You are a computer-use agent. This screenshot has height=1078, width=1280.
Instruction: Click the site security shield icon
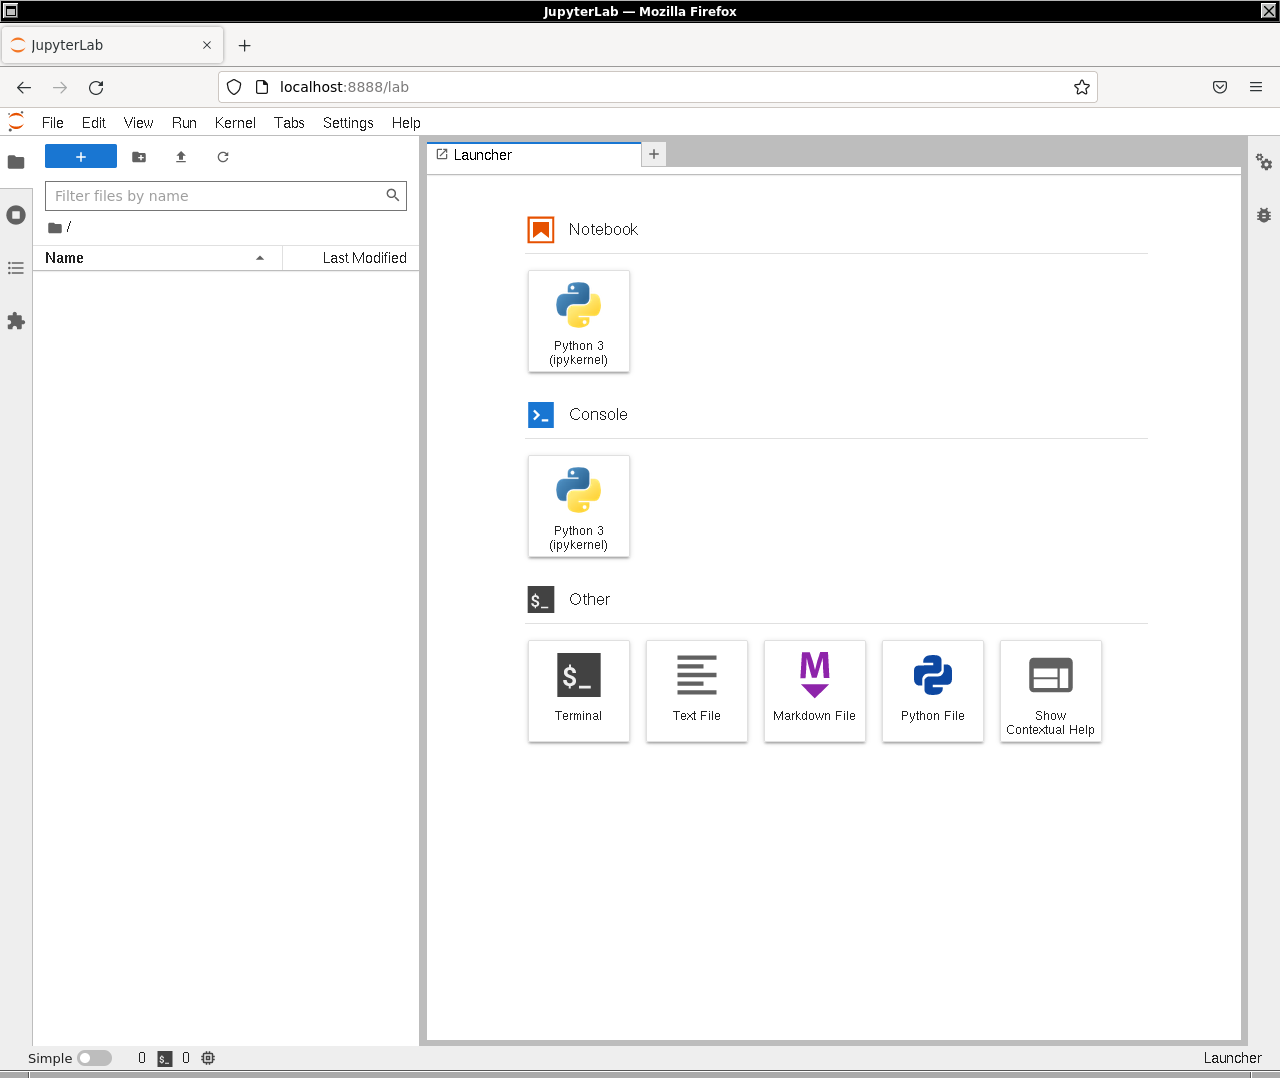pyautogui.click(x=234, y=87)
